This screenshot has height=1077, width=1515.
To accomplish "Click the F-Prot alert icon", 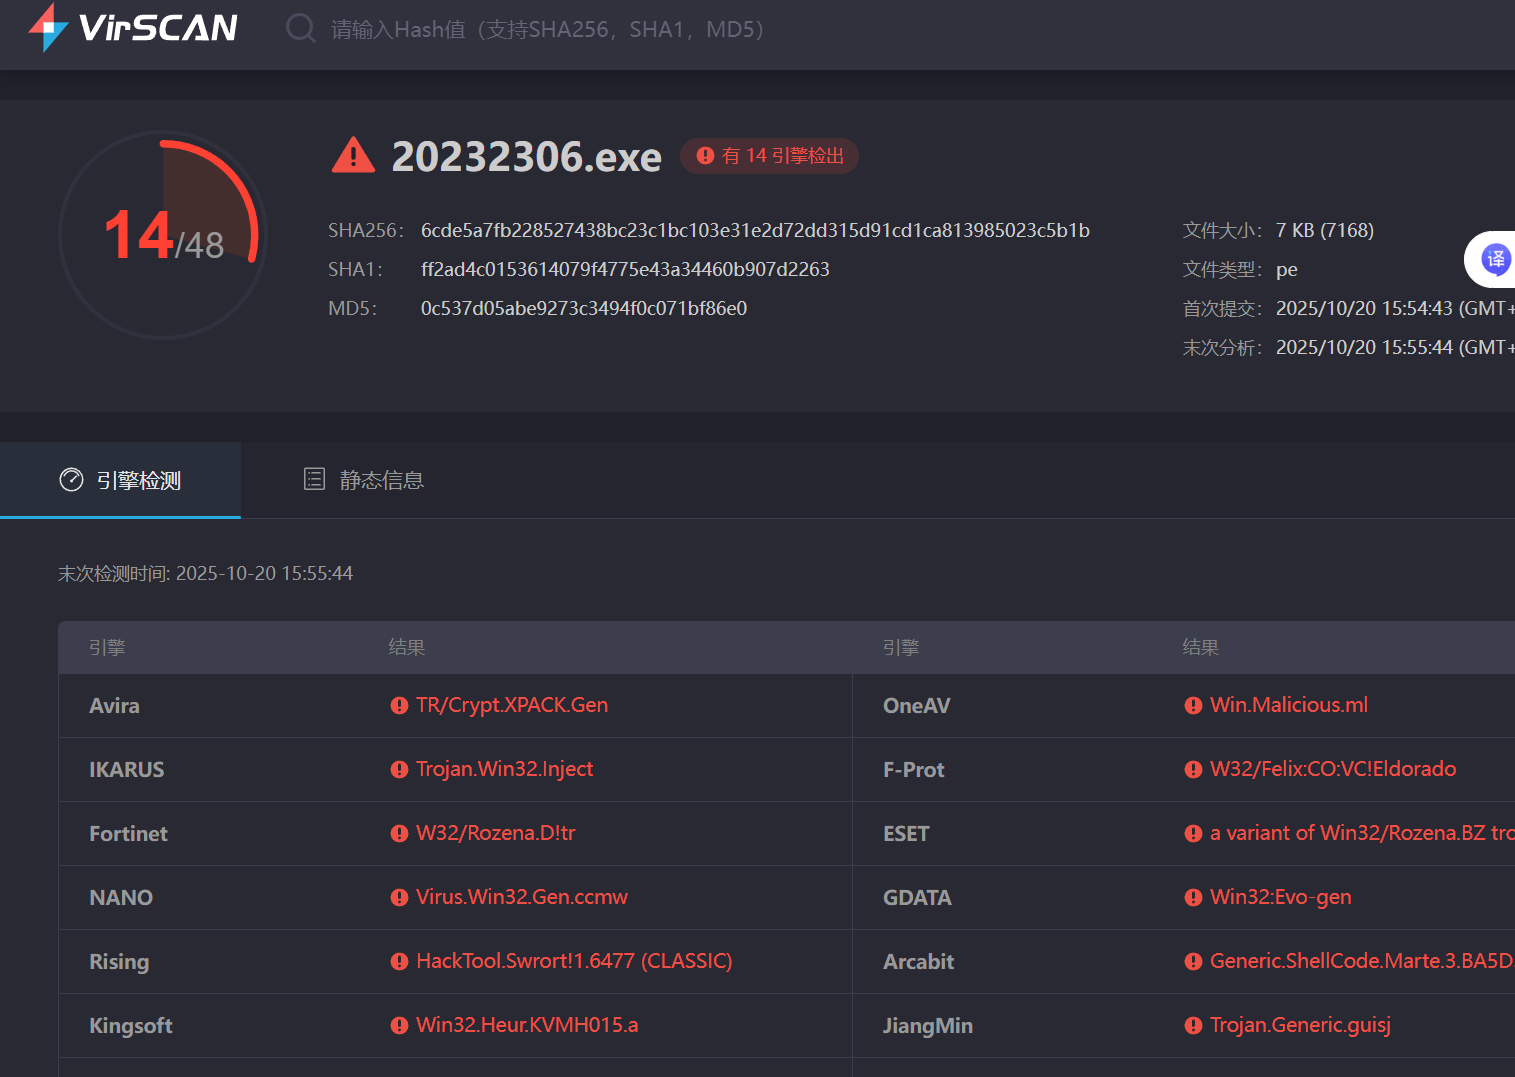I will point(1193,770).
